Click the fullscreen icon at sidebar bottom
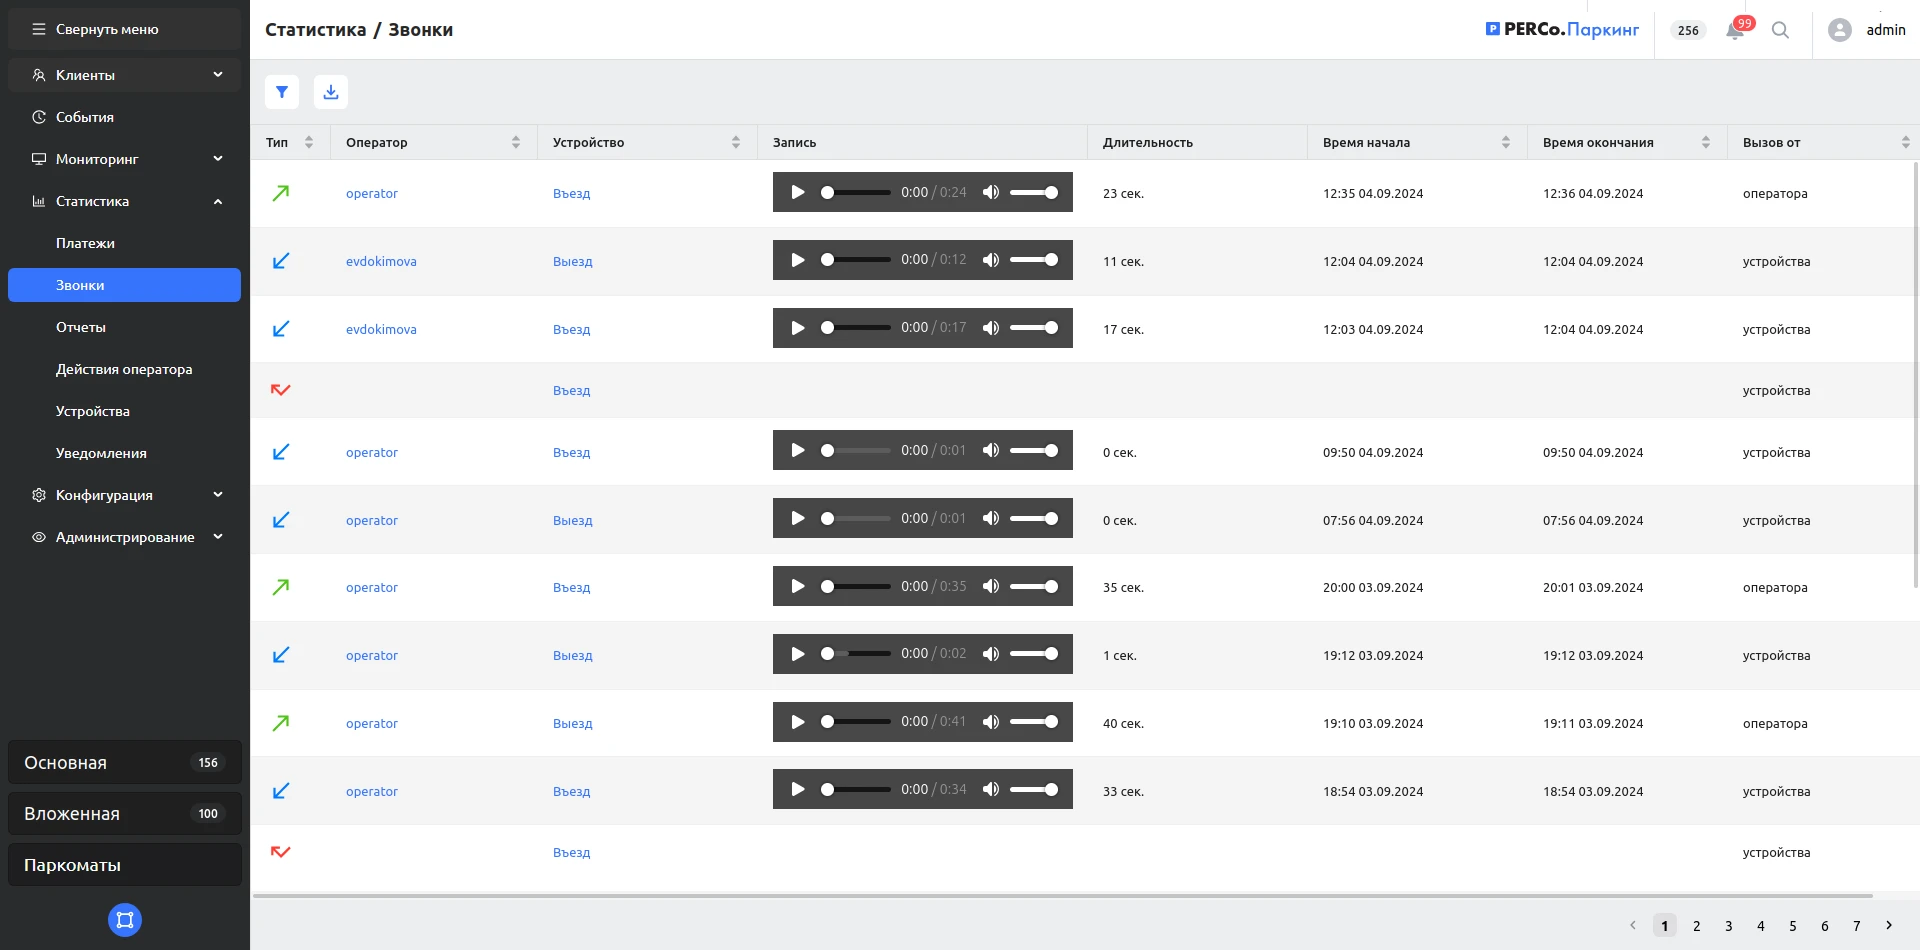 click(125, 920)
